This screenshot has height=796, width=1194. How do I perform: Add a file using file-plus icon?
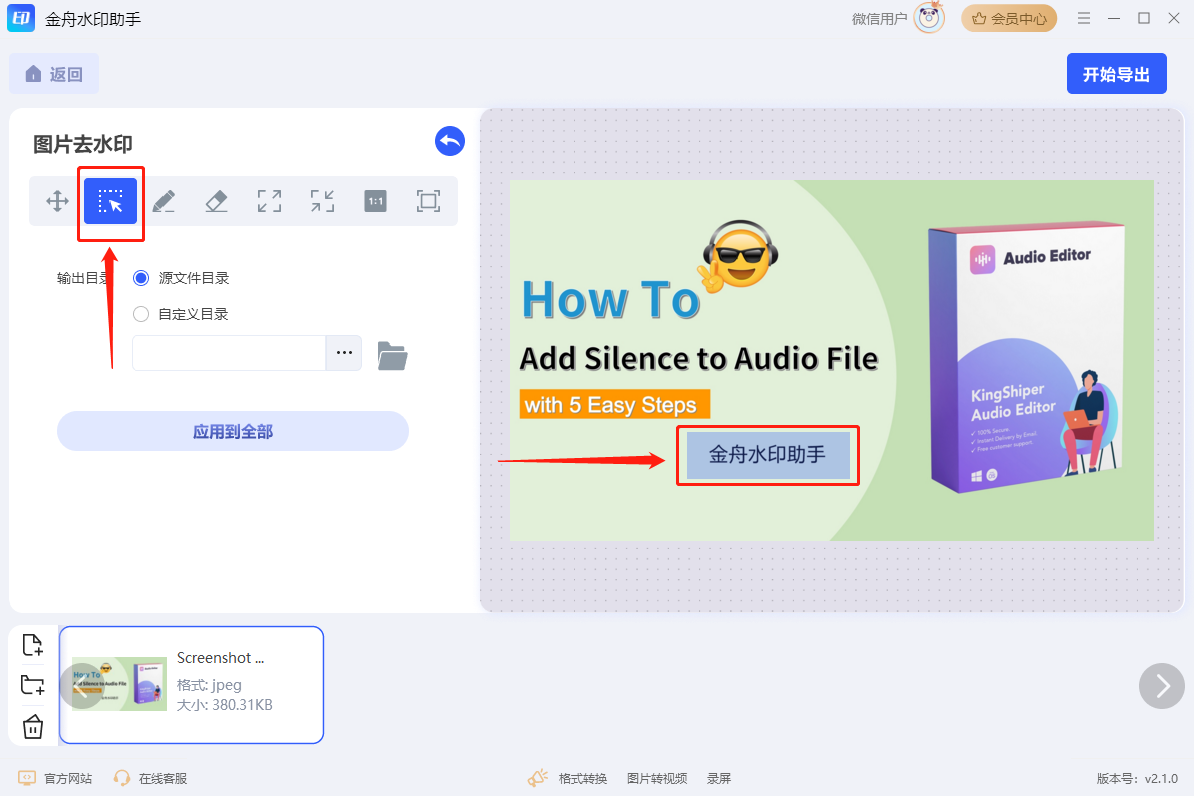tap(33, 644)
